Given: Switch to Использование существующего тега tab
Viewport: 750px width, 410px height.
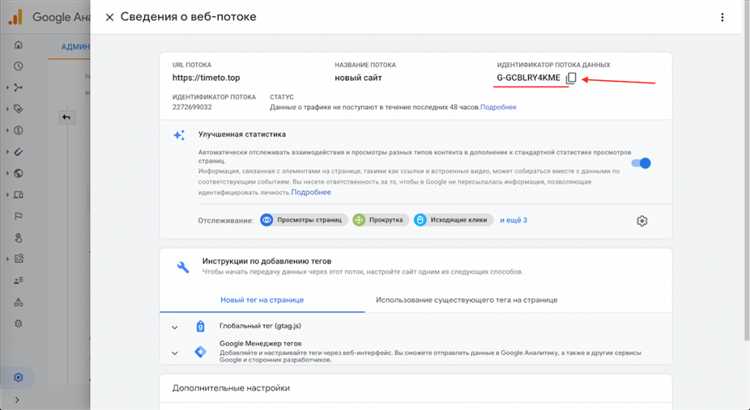Looking at the screenshot, I should pos(466,300).
